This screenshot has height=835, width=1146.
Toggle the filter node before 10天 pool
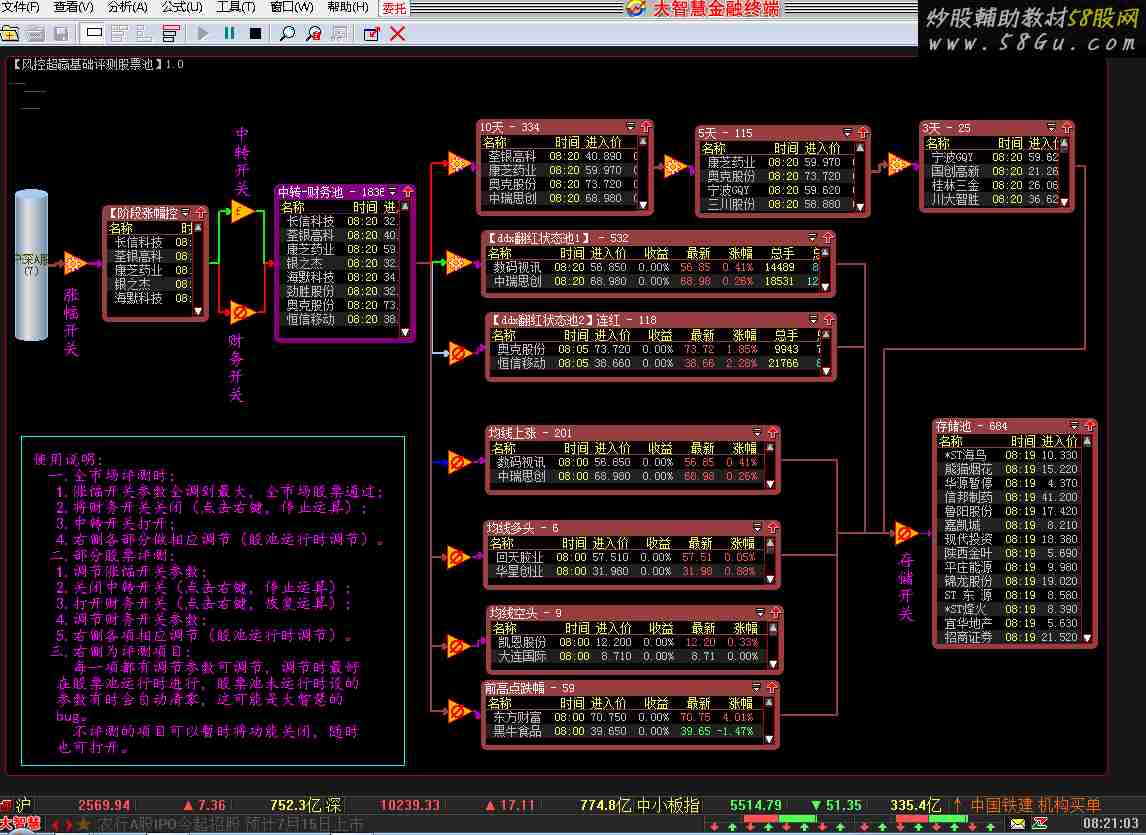(458, 164)
